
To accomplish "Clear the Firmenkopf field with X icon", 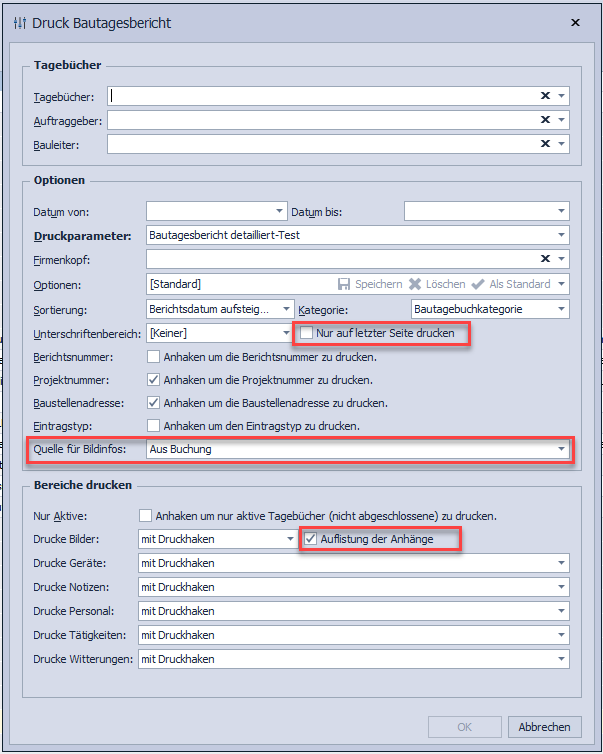I will (x=545, y=260).
